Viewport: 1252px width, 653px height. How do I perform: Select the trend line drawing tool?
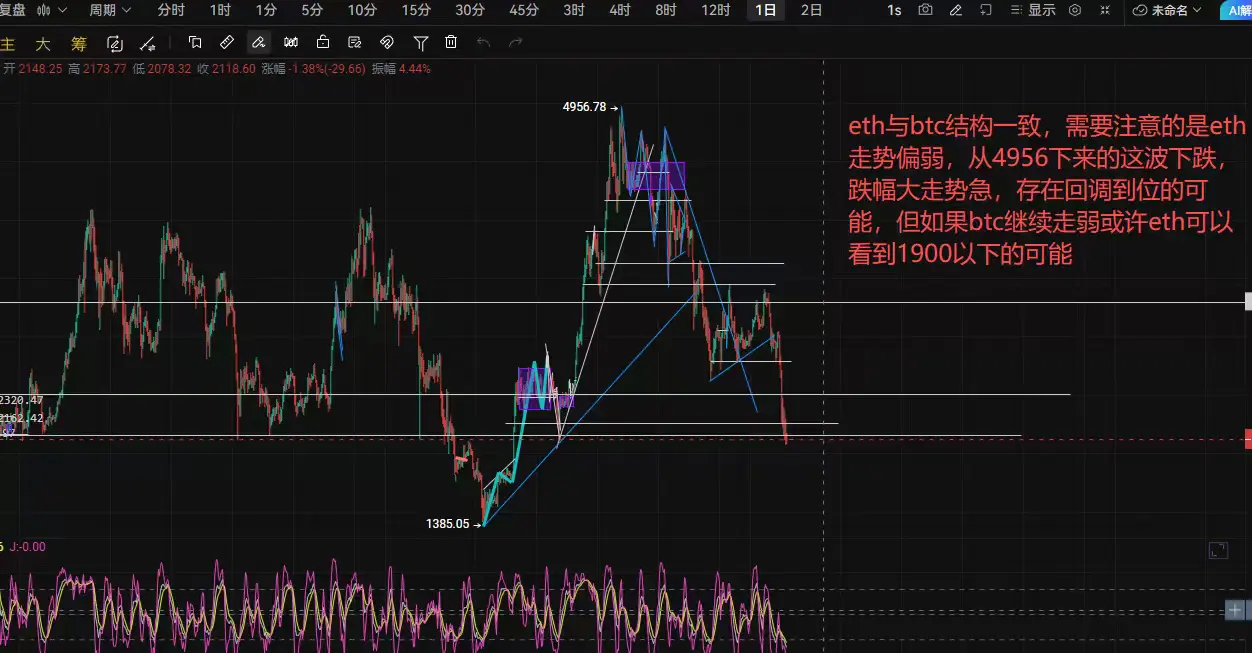click(147, 43)
